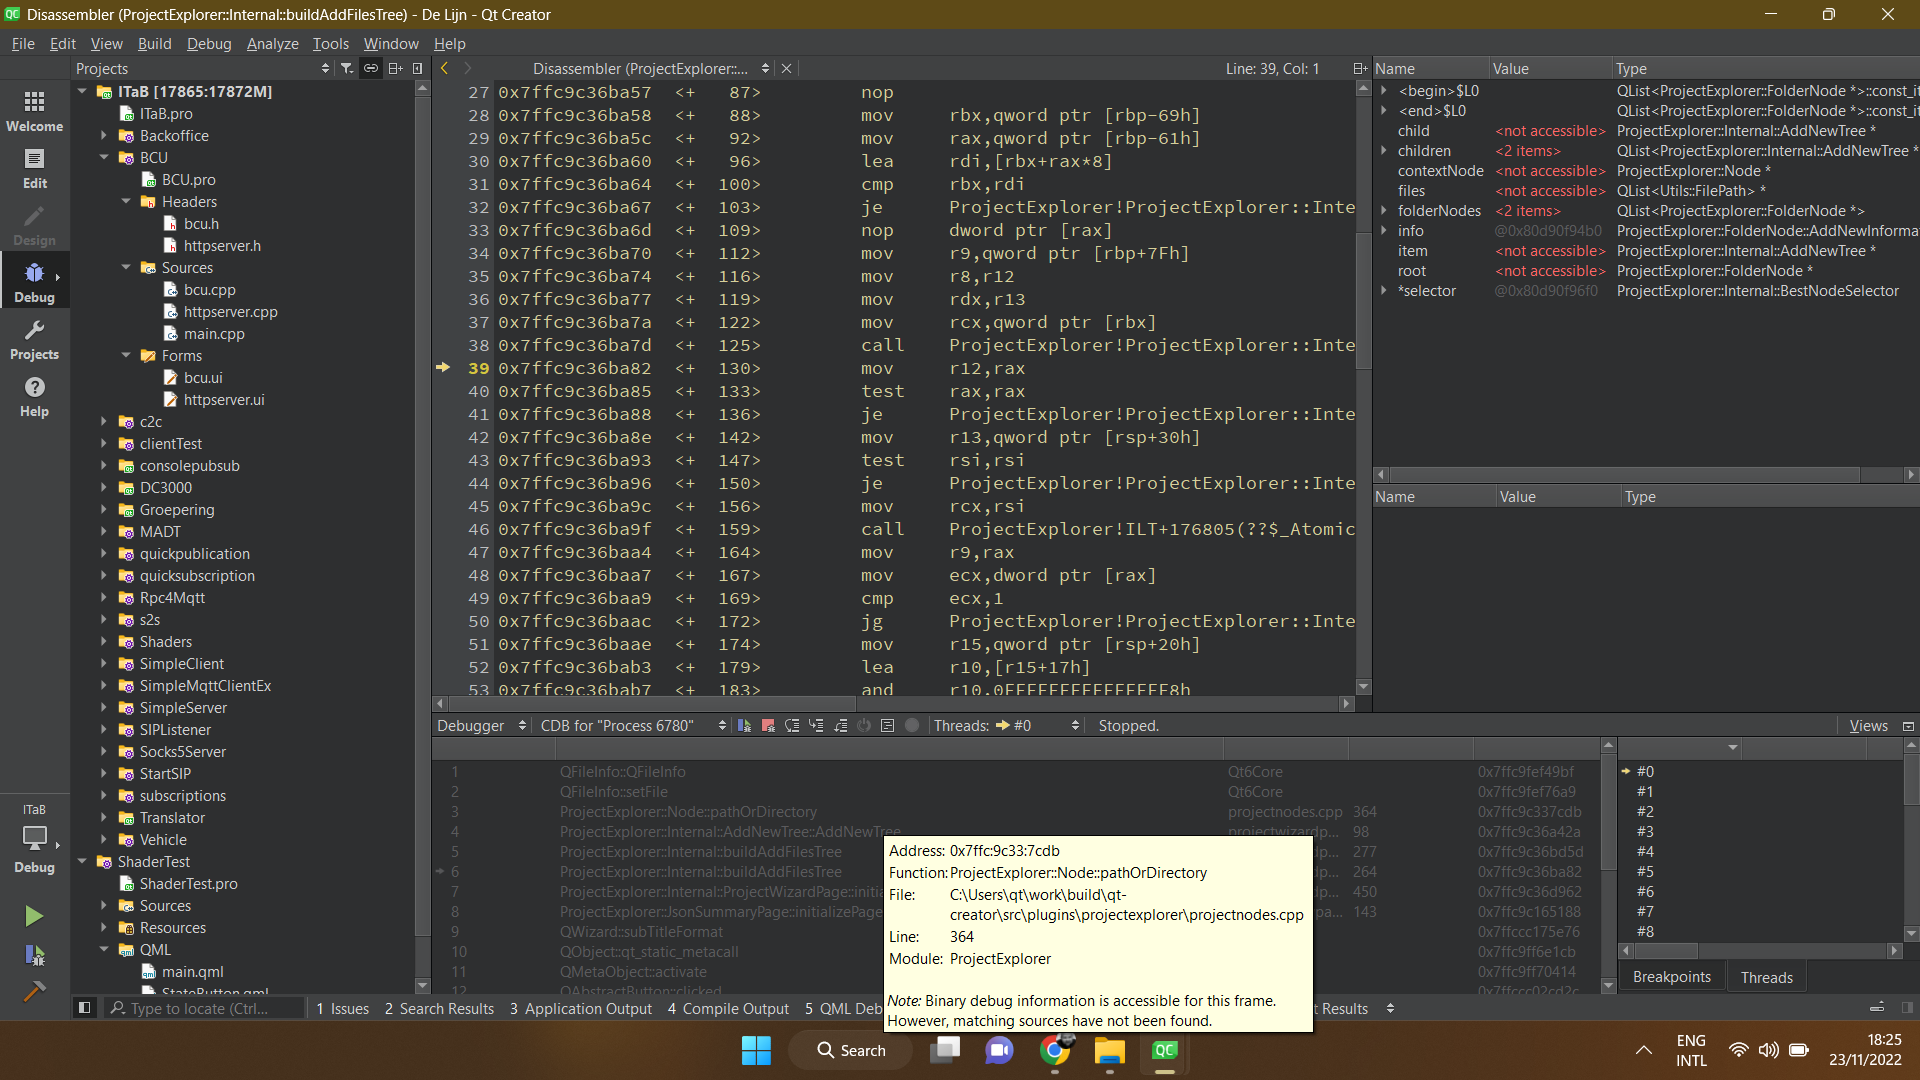Open the Projects mode wrench icon
1920x1080 pixels.
point(34,339)
